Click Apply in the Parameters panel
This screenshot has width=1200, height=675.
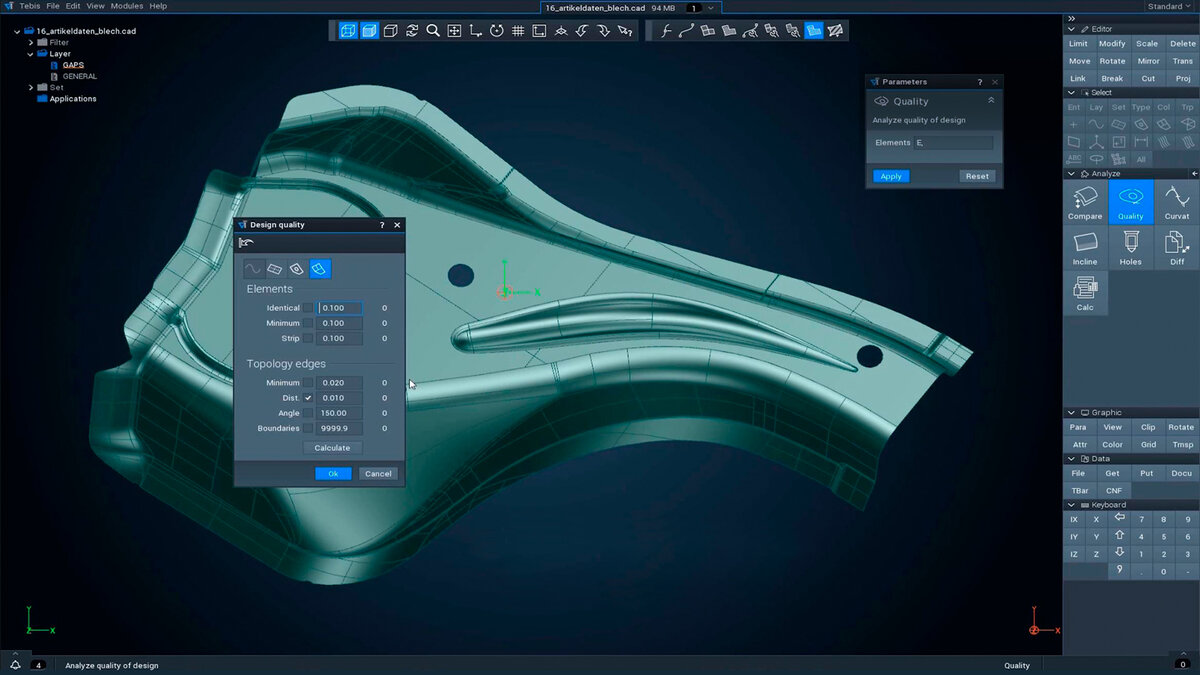[x=891, y=176]
